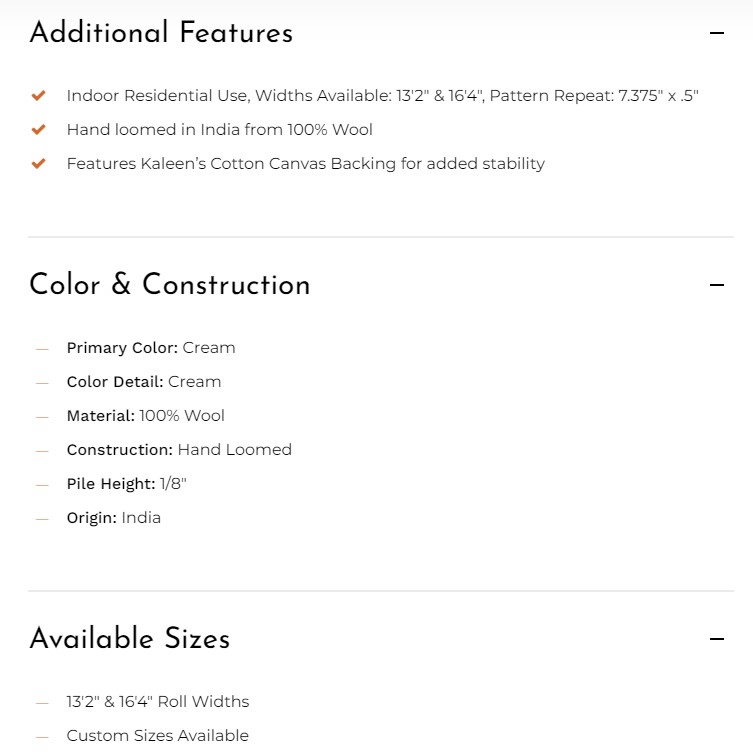This screenshot has width=753, height=754.
Task: Select the 13'2" & 16'4" Roll Widths entry
Action: [x=158, y=702]
